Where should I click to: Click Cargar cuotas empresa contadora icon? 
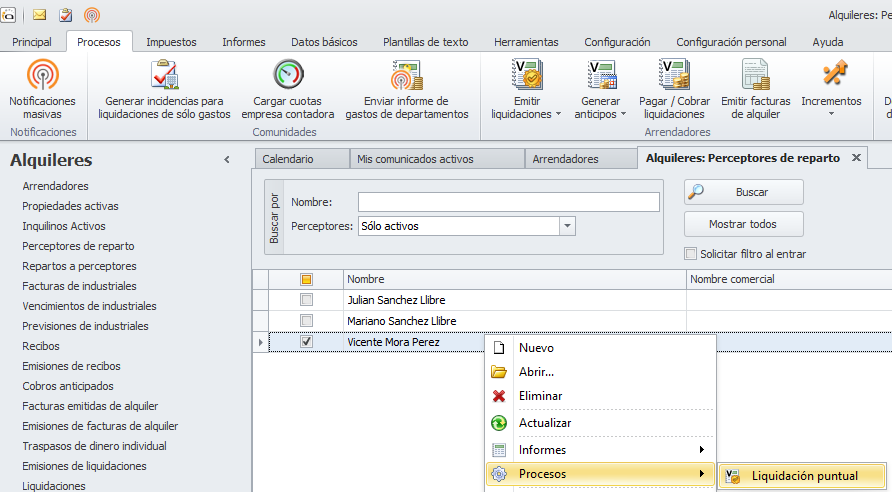[x=287, y=76]
